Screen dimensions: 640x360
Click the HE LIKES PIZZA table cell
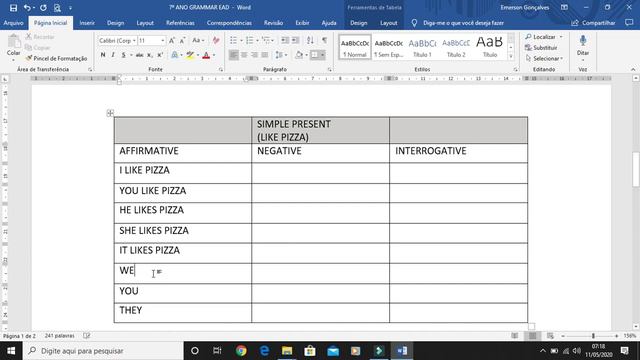point(182,213)
